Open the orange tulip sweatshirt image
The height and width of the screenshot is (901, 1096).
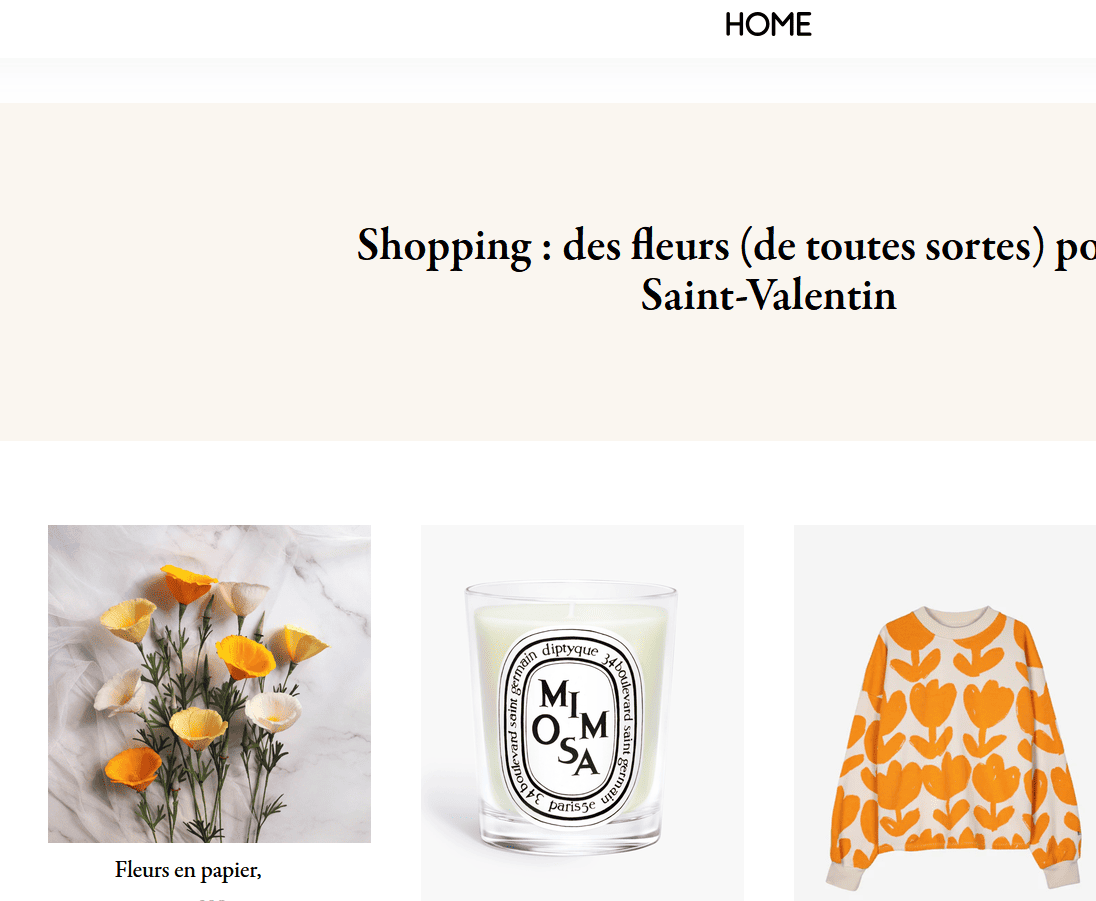pos(945,713)
